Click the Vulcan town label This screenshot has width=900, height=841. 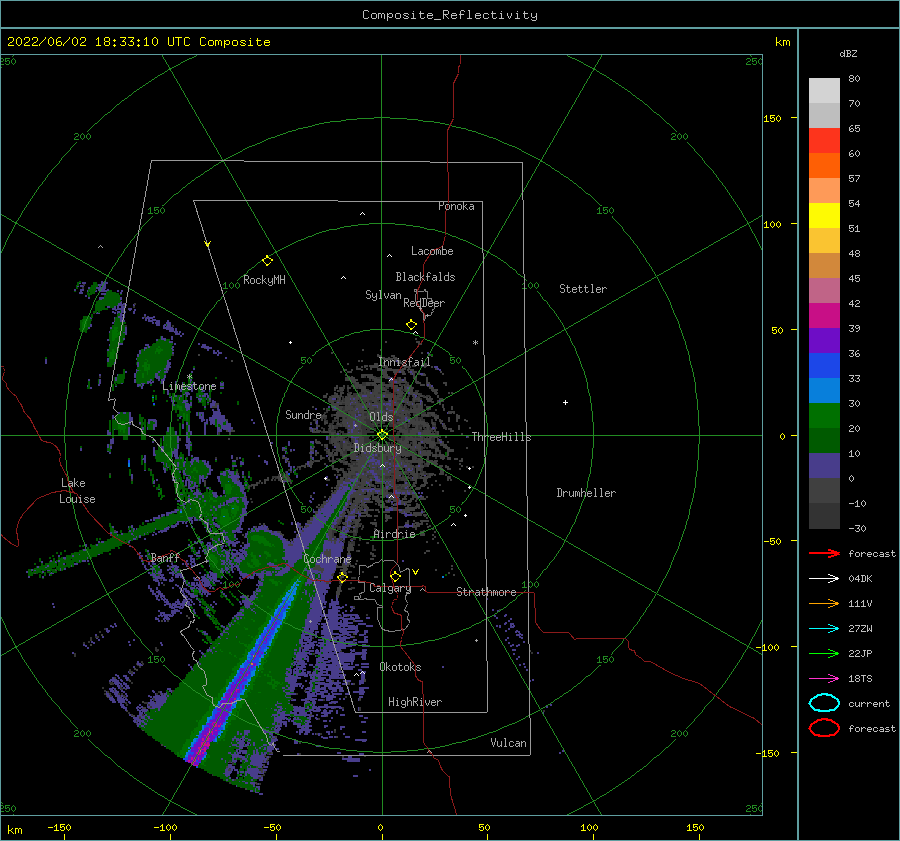pyautogui.click(x=509, y=743)
